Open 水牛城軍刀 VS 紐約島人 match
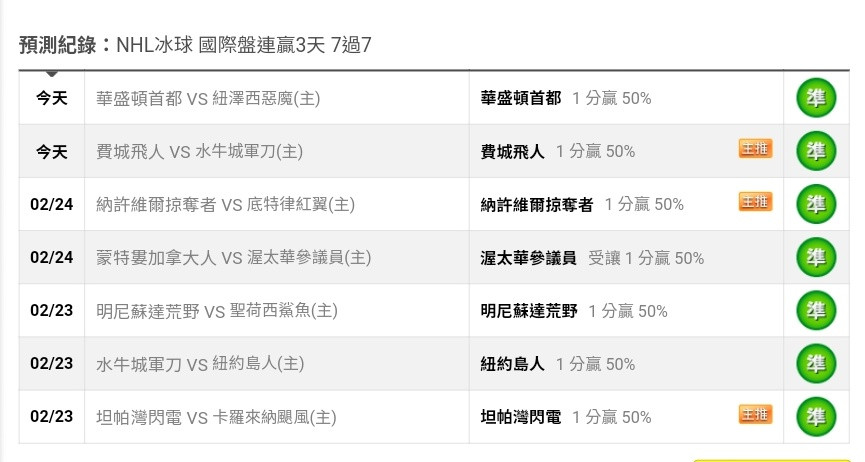This screenshot has height=462, width=865. (200, 364)
